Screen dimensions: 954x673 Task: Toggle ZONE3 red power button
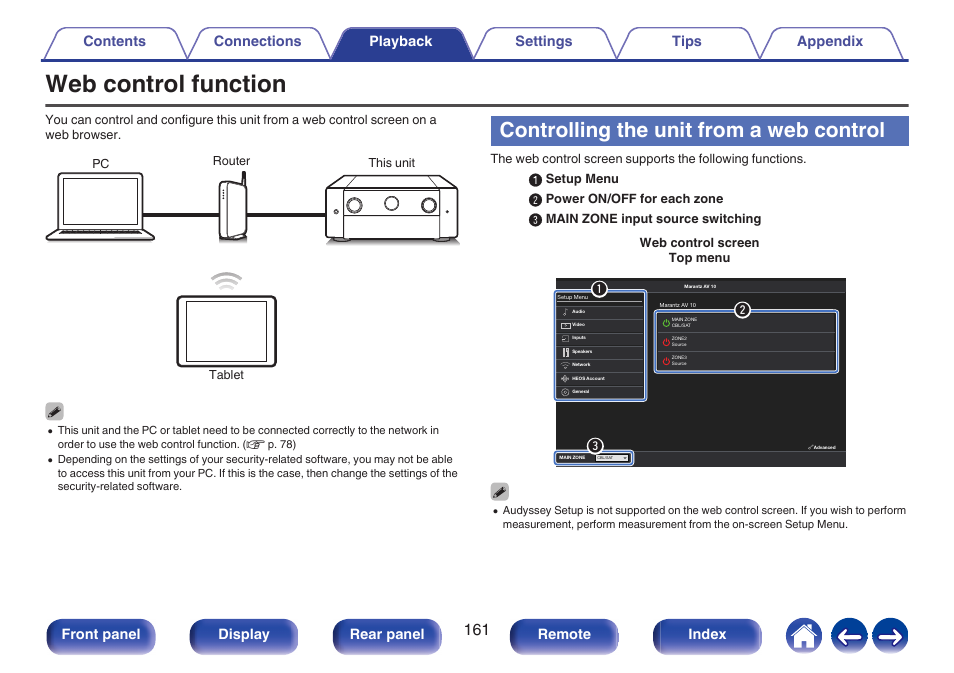(x=666, y=361)
